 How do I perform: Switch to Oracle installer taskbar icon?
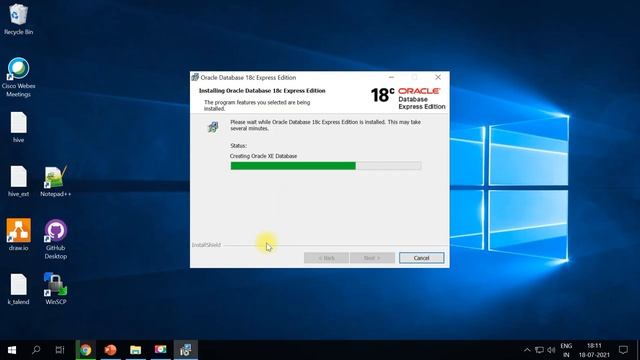tap(186, 350)
